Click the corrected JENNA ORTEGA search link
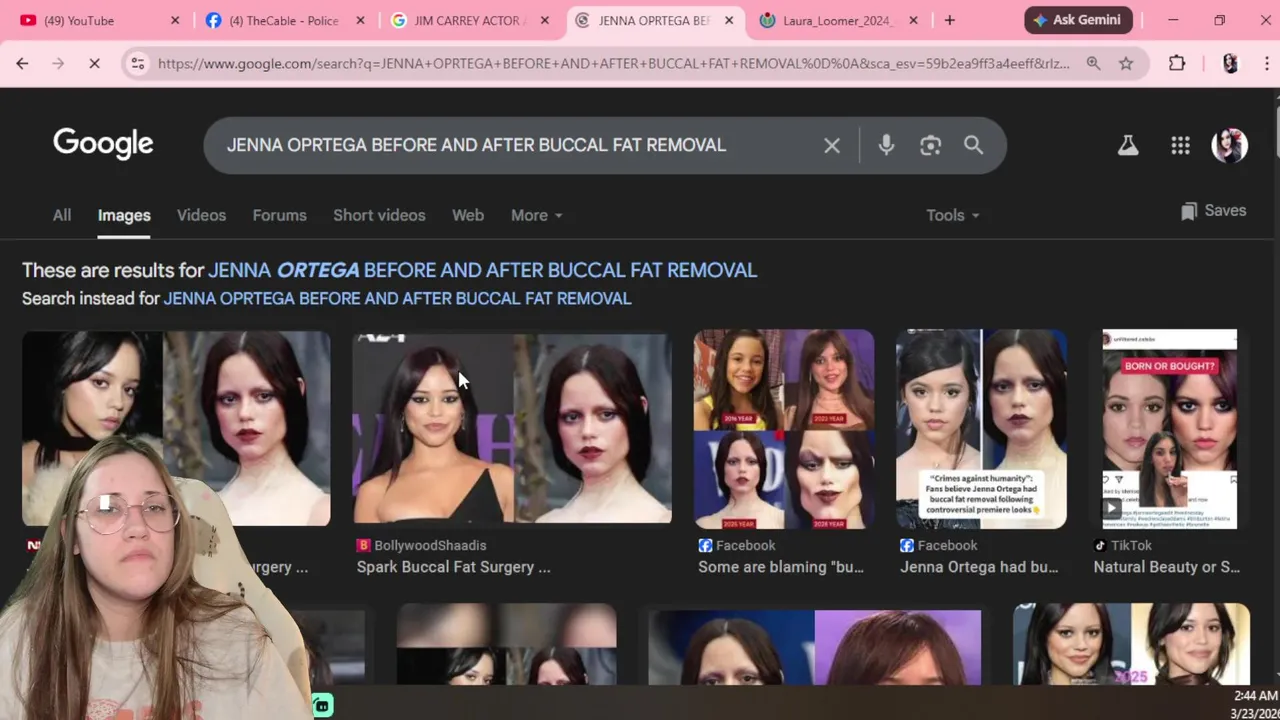 point(482,270)
